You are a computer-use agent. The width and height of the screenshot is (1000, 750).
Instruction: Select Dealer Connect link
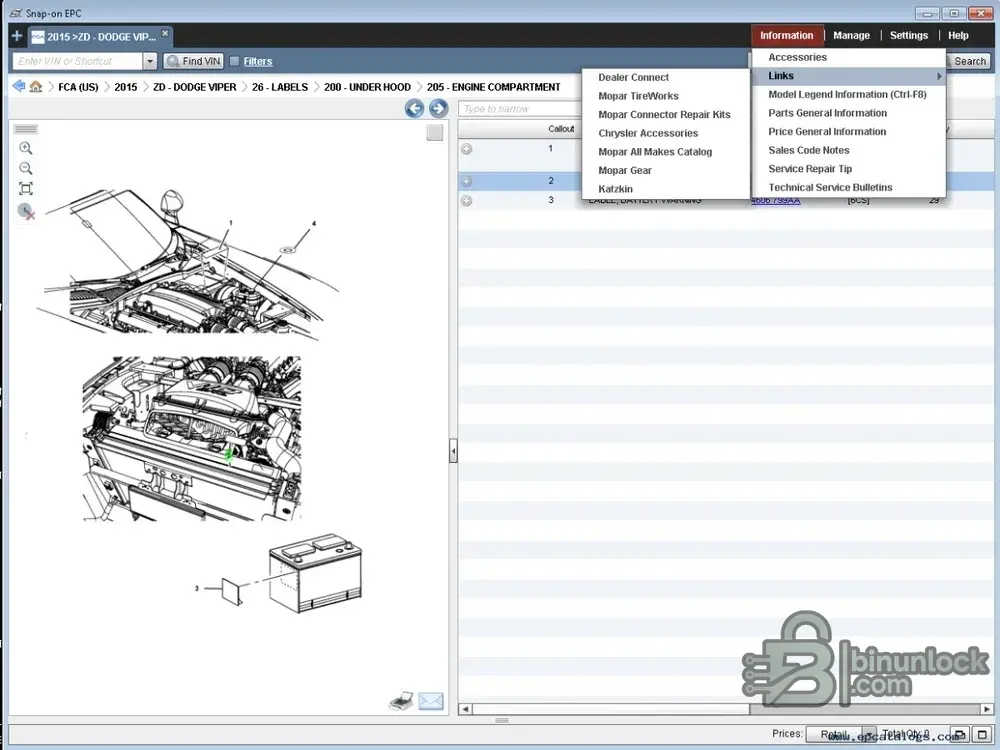(666, 78)
